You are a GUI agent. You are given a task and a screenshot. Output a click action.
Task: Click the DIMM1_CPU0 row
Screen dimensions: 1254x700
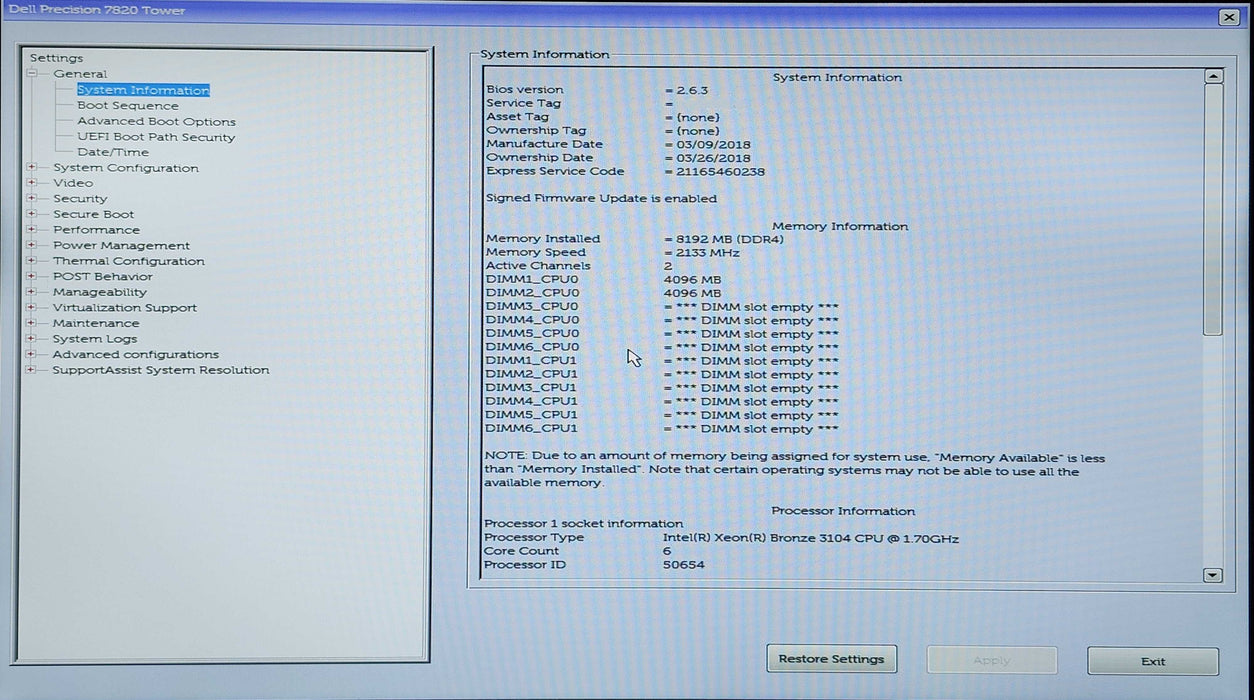[x=603, y=280]
